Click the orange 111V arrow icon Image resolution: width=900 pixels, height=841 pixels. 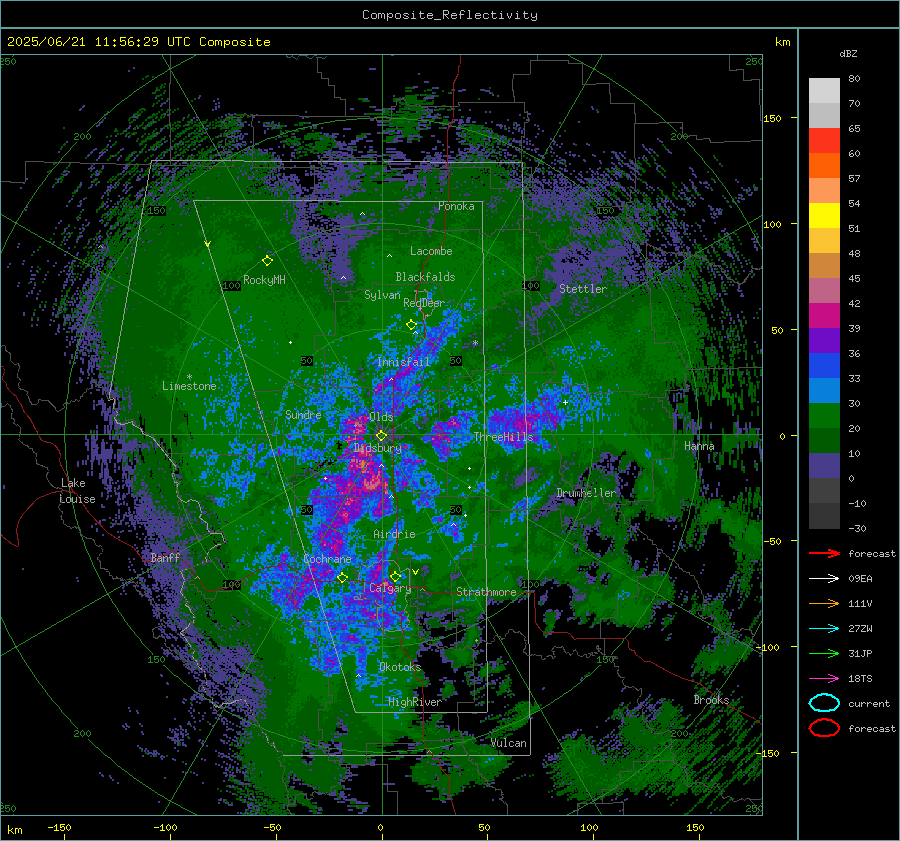click(824, 603)
